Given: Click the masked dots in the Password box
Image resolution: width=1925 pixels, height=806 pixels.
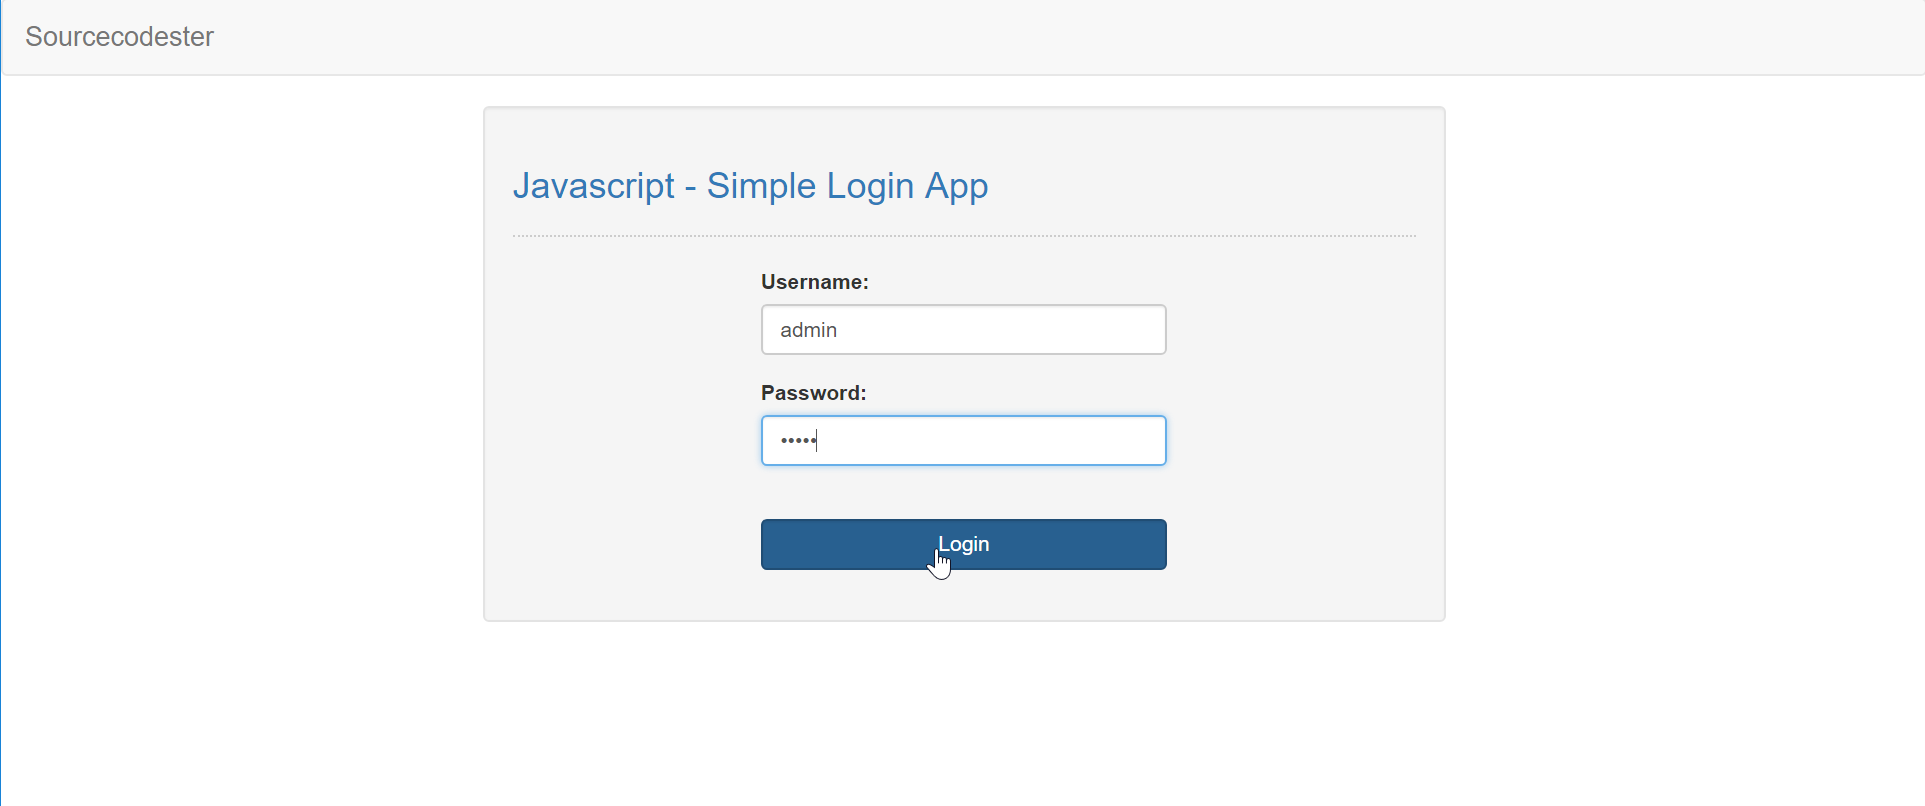Looking at the screenshot, I should [x=798, y=441].
